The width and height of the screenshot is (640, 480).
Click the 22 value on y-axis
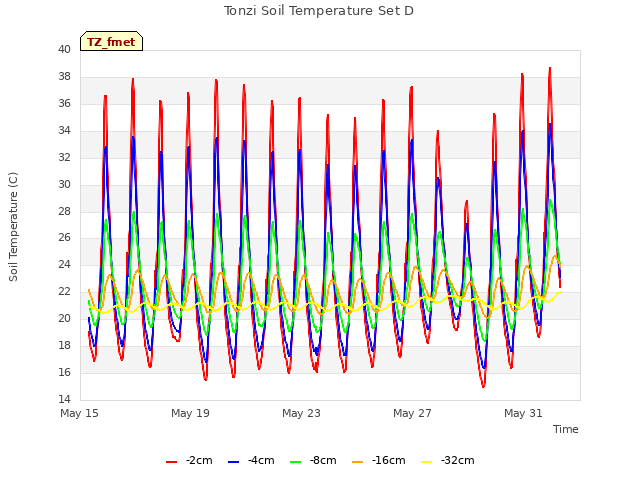tap(64, 291)
